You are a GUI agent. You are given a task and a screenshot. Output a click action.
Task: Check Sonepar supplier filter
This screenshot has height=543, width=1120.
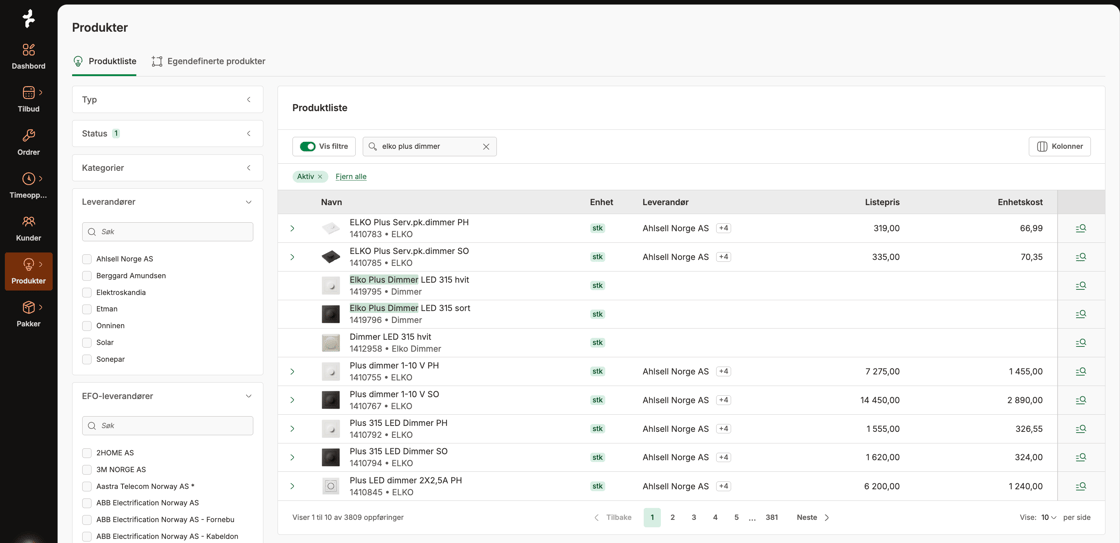coord(87,359)
